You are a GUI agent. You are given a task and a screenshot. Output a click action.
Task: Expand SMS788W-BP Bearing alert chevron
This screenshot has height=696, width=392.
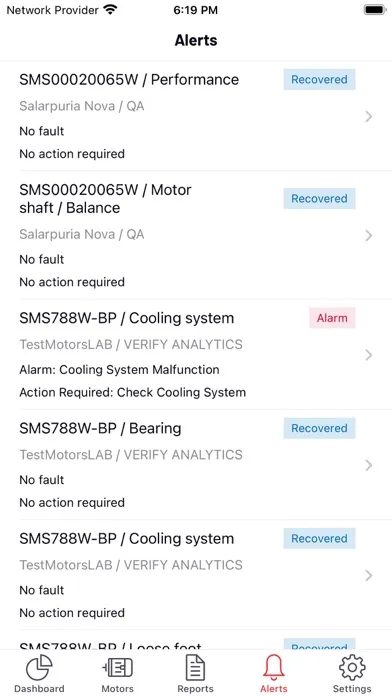pos(368,465)
